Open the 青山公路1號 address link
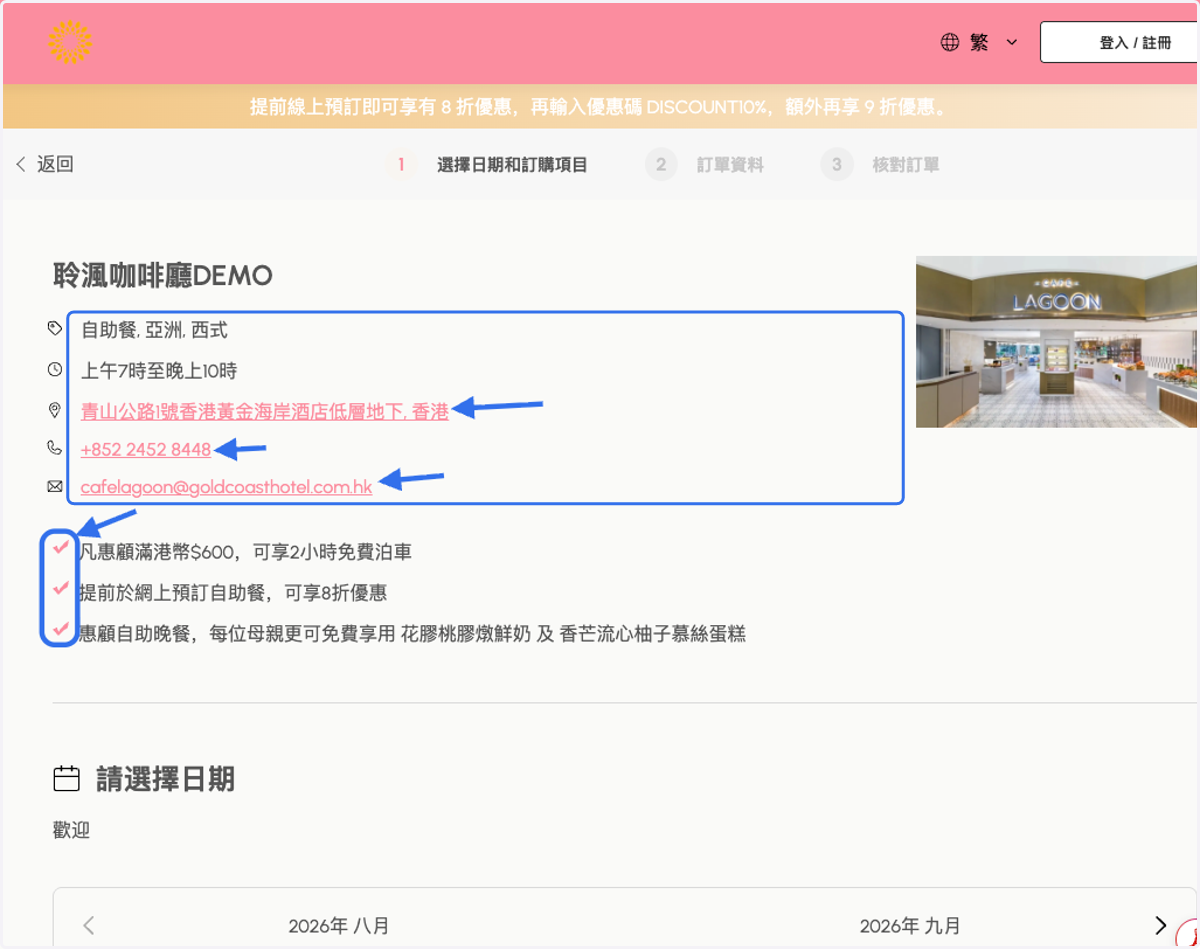 (x=264, y=410)
